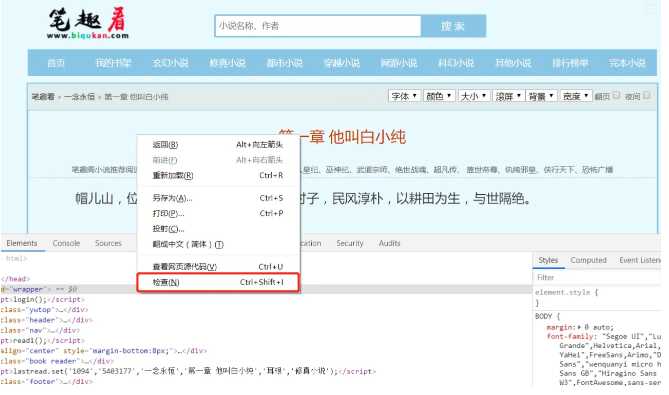Toggle the 夜间 night mode checkbox
This screenshot has height=395, width=669.
point(647,95)
